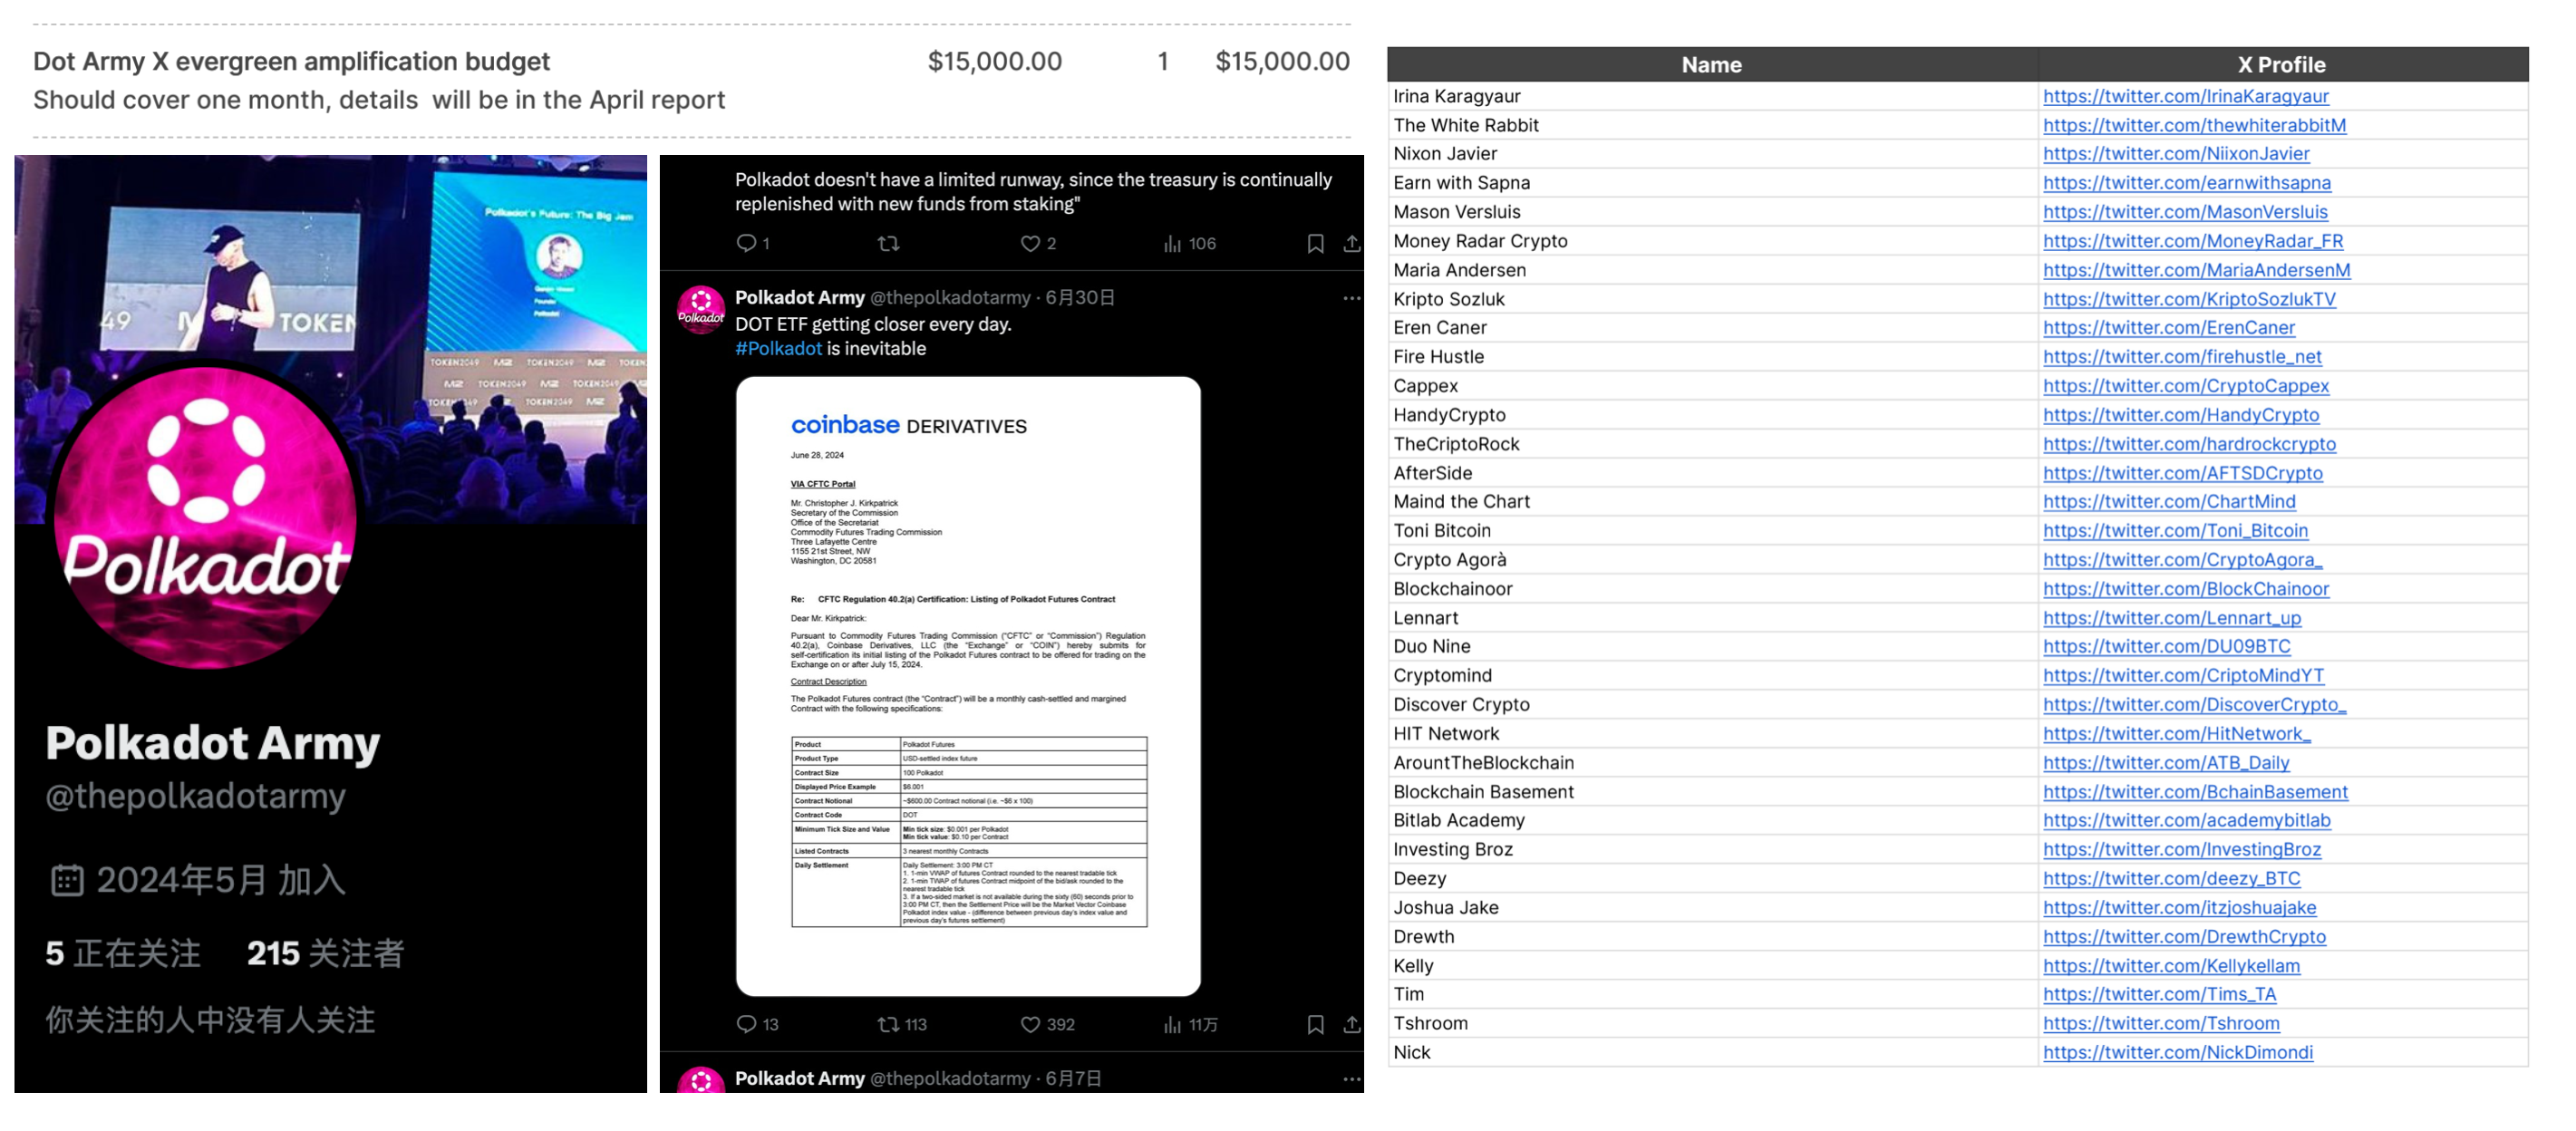Open the HitNetwork_ twitter link
Image resolution: width=2576 pixels, height=1131 pixels.
2176,733
